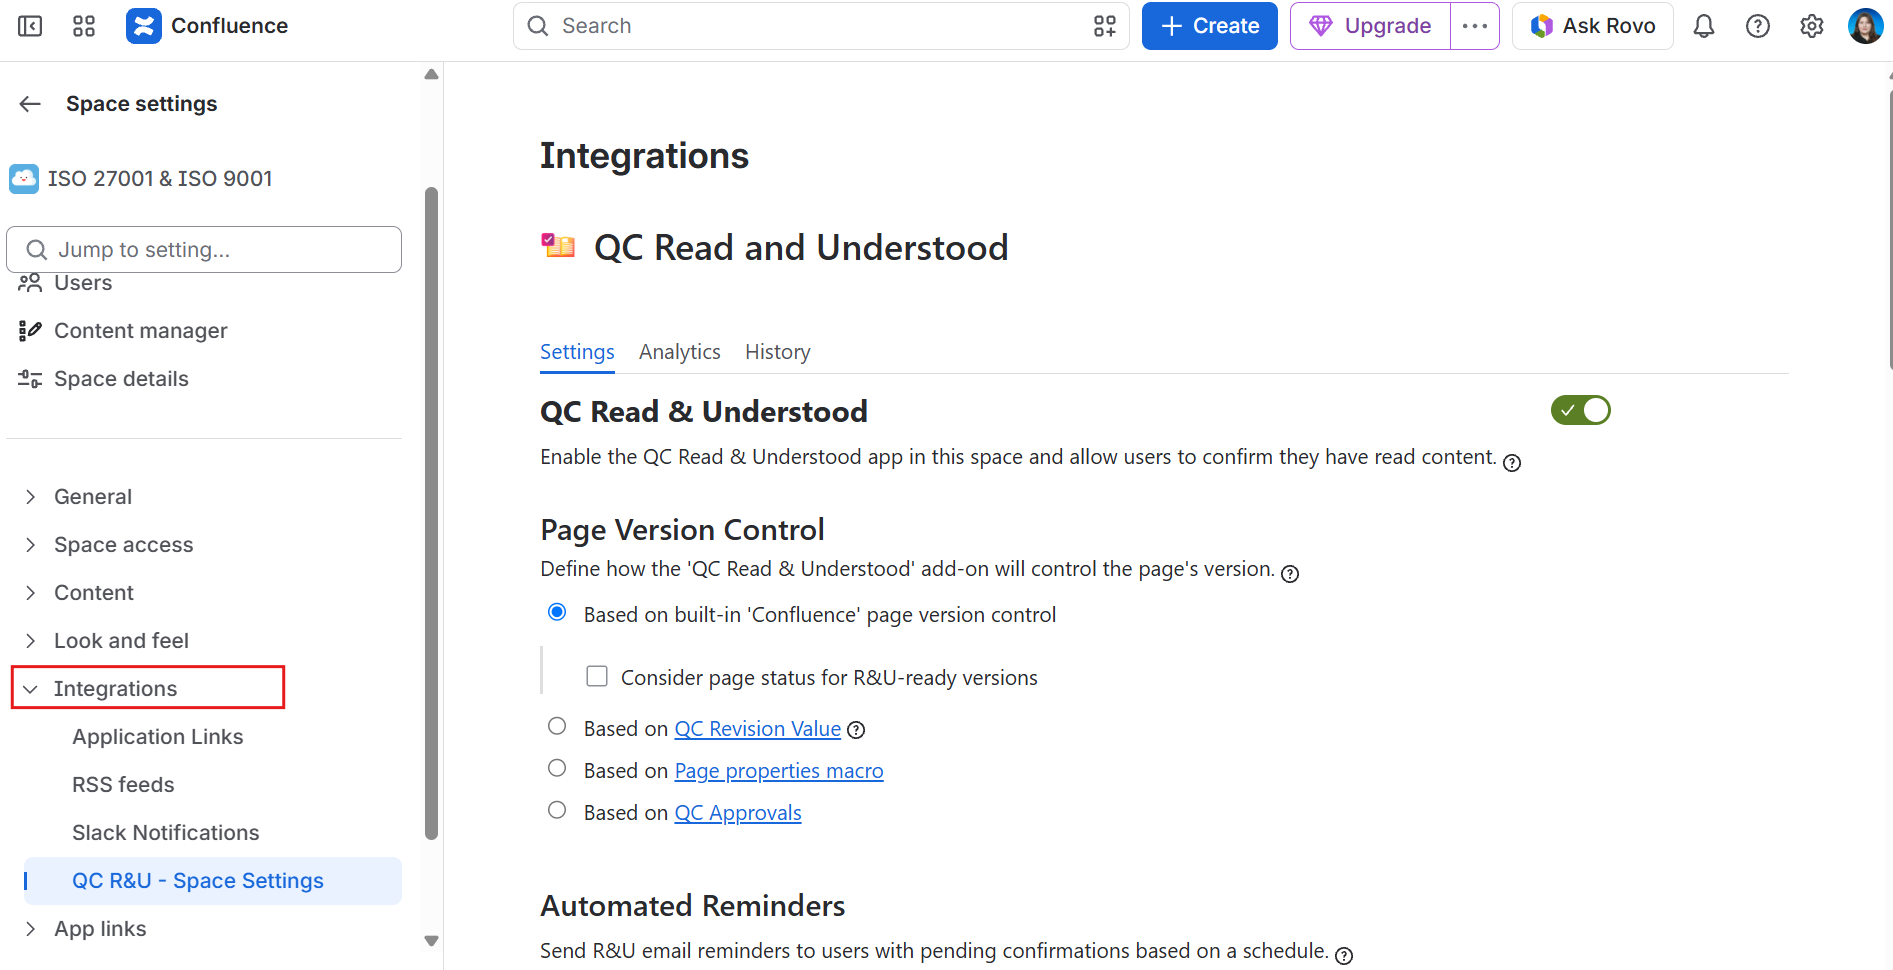Open Content manager in the sidebar
Viewport: 1893px width, 970px height.
coord(141,331)
